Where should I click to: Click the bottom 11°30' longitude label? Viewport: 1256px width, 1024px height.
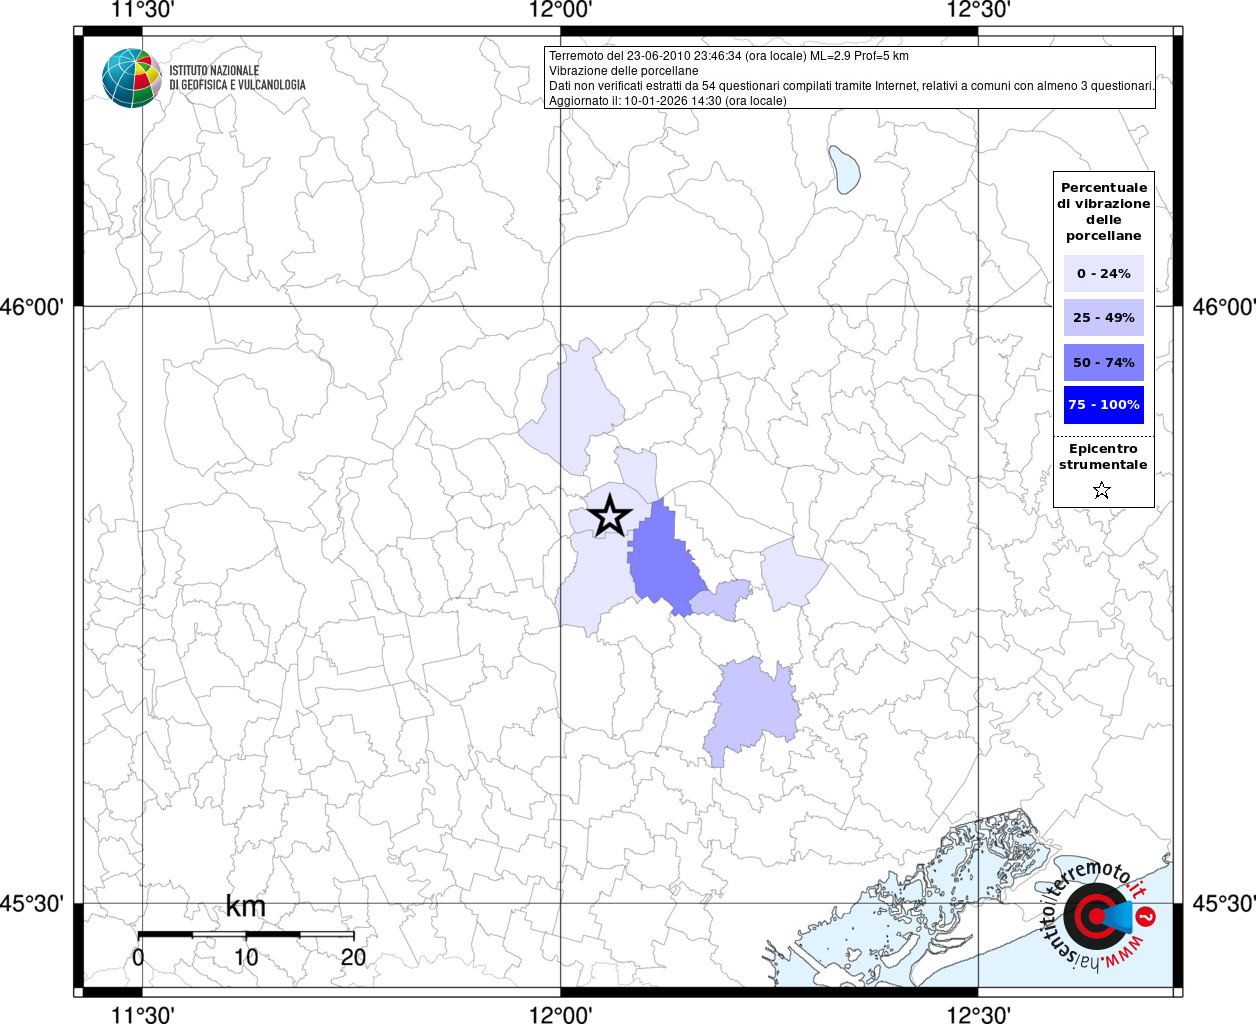pos(143,1014)
